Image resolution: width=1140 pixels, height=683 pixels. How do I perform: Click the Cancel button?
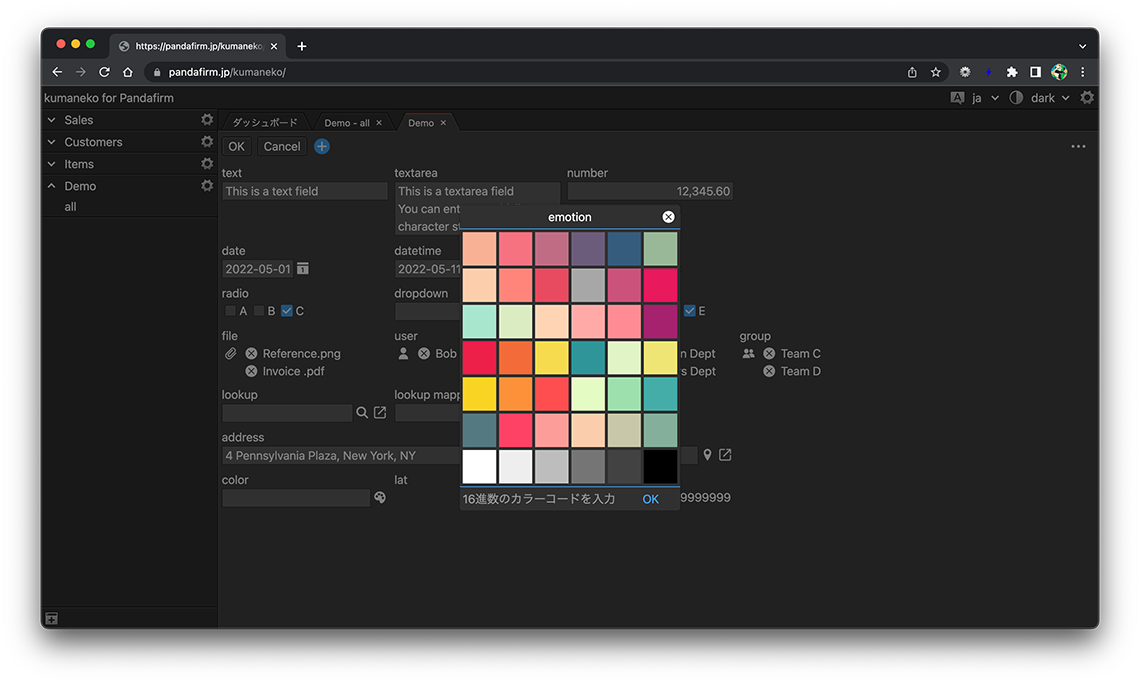(282, 146)
